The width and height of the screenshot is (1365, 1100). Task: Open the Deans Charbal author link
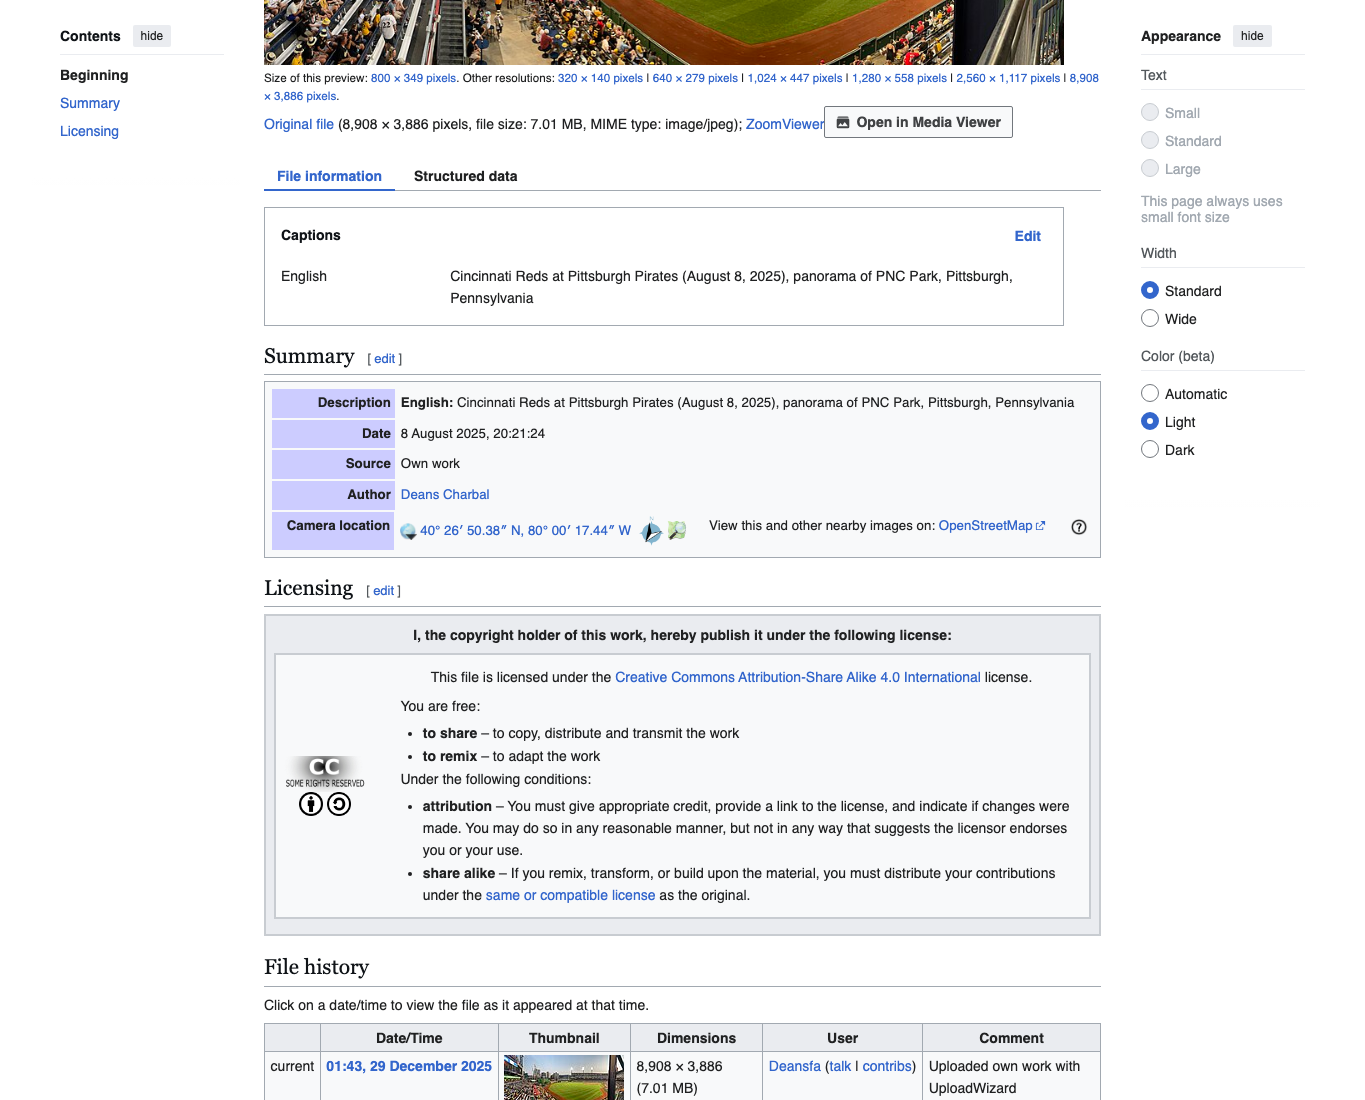pos(445,494)
